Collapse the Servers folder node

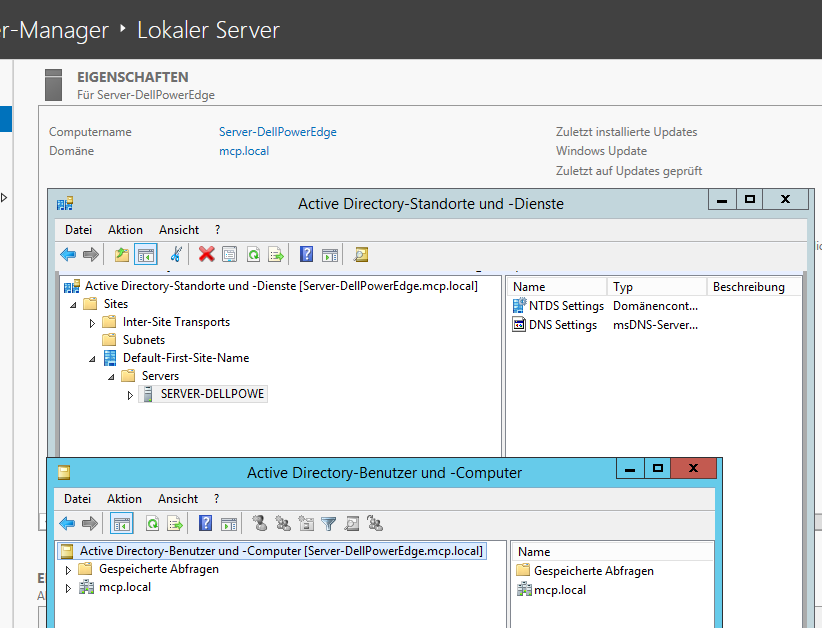tap(111, 377)
